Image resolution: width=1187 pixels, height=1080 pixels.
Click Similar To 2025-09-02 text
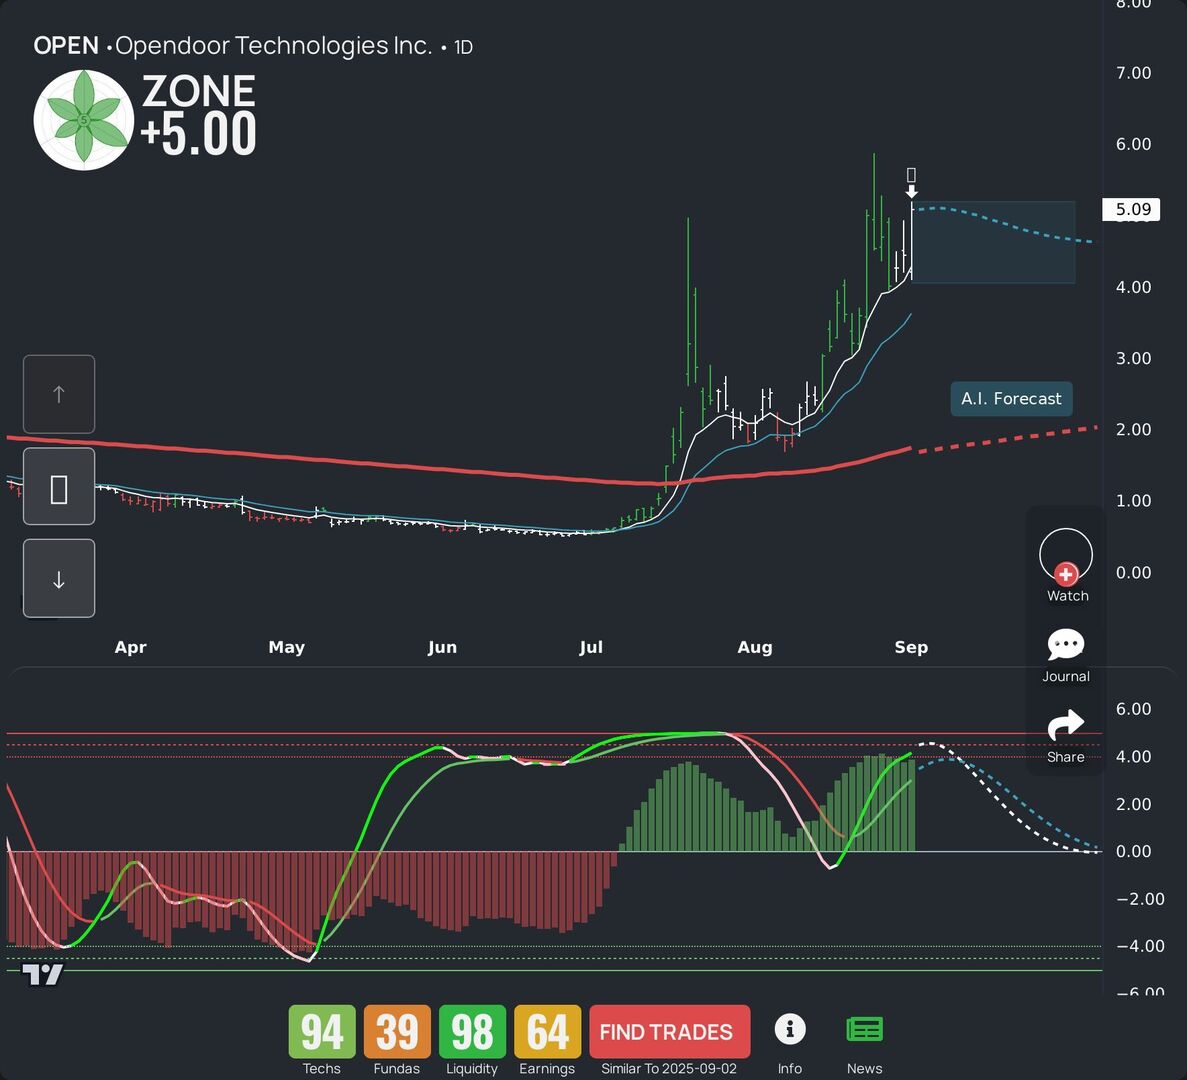(x=668, y=1069)
